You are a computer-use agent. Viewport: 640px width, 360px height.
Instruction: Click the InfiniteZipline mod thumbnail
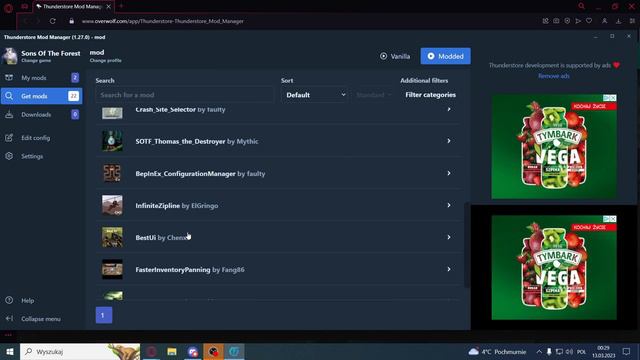(112, 205)
